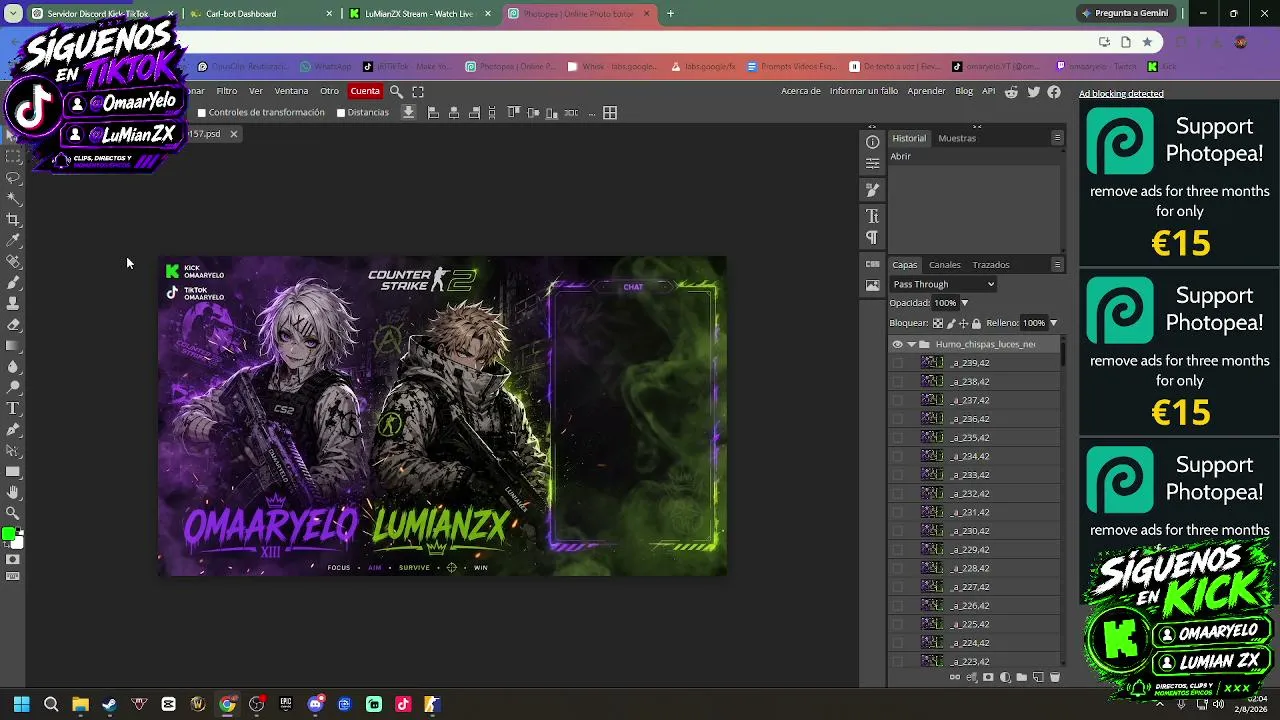Open Chrome tab search dropdown

(x=13, y=14)
